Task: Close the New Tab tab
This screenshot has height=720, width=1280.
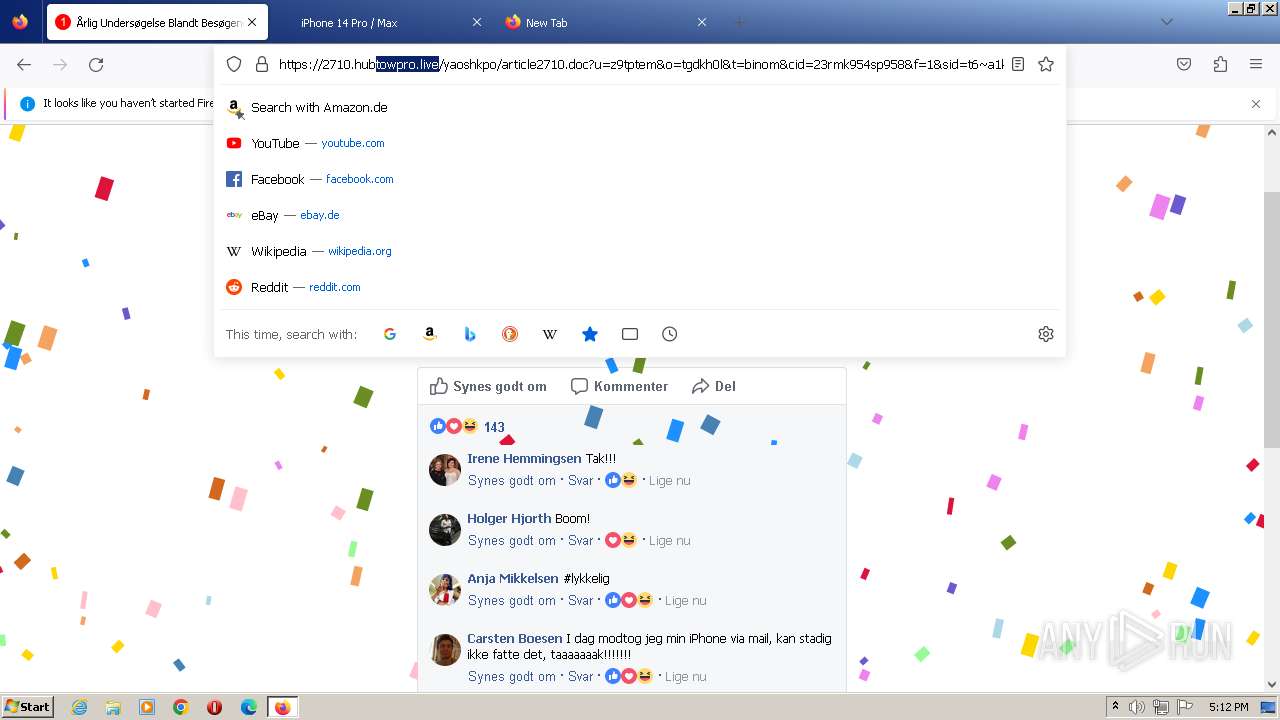Action: 702,22
